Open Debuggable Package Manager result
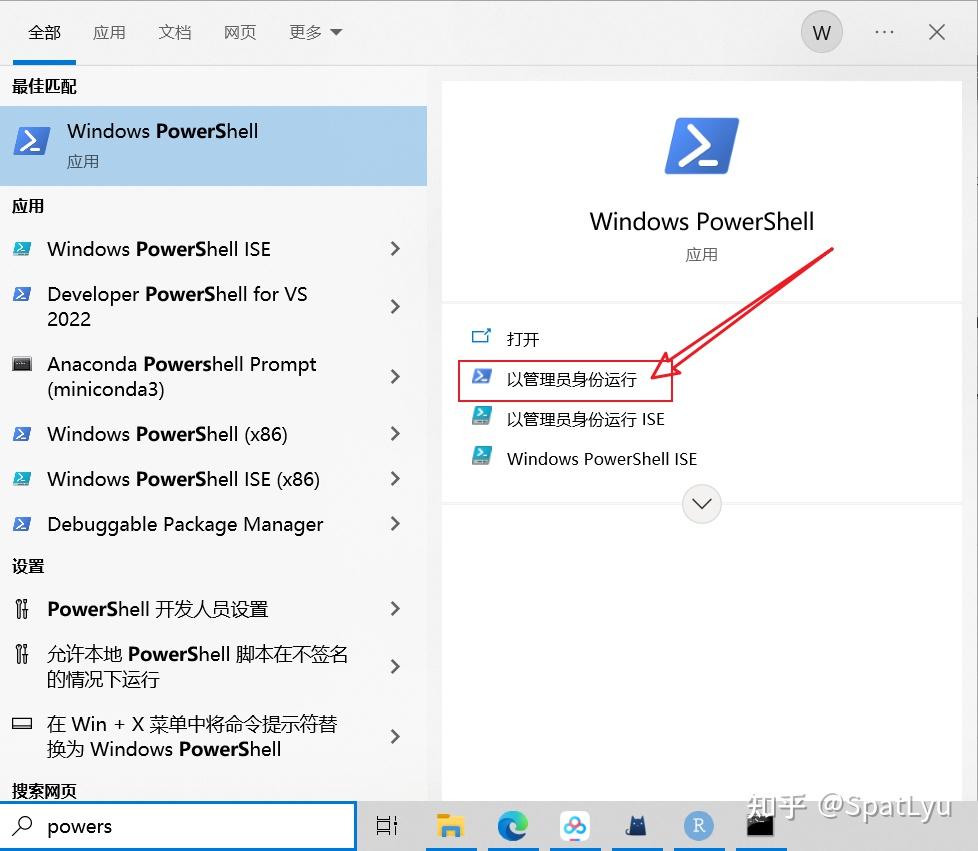978x851 pixels. pos(187,523)
